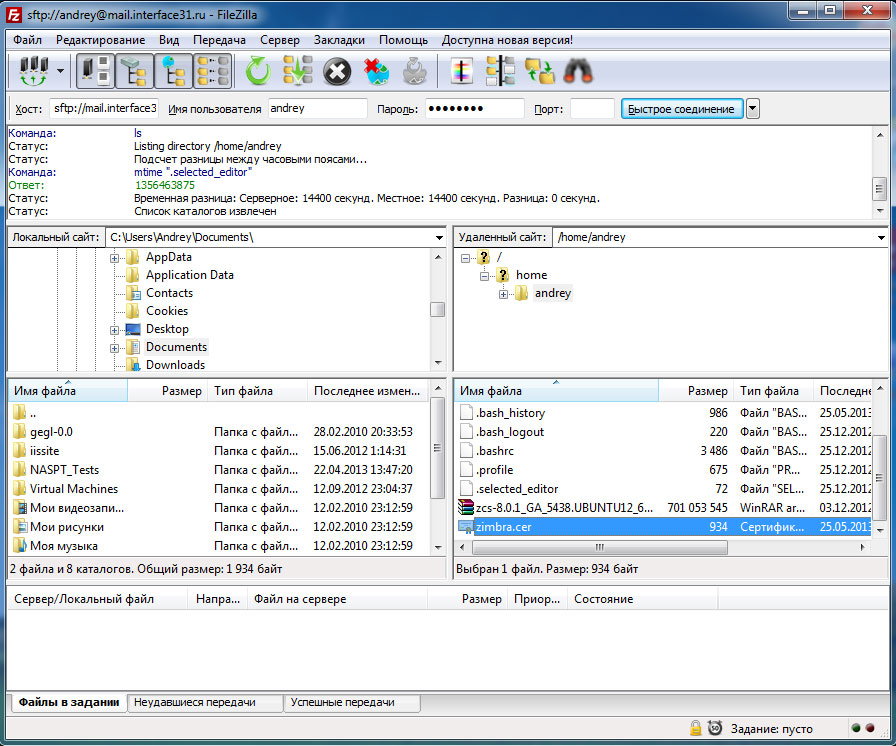Toggle remote directory tree view
Viewport: 896px width, 746px height.
coord(174,71)
